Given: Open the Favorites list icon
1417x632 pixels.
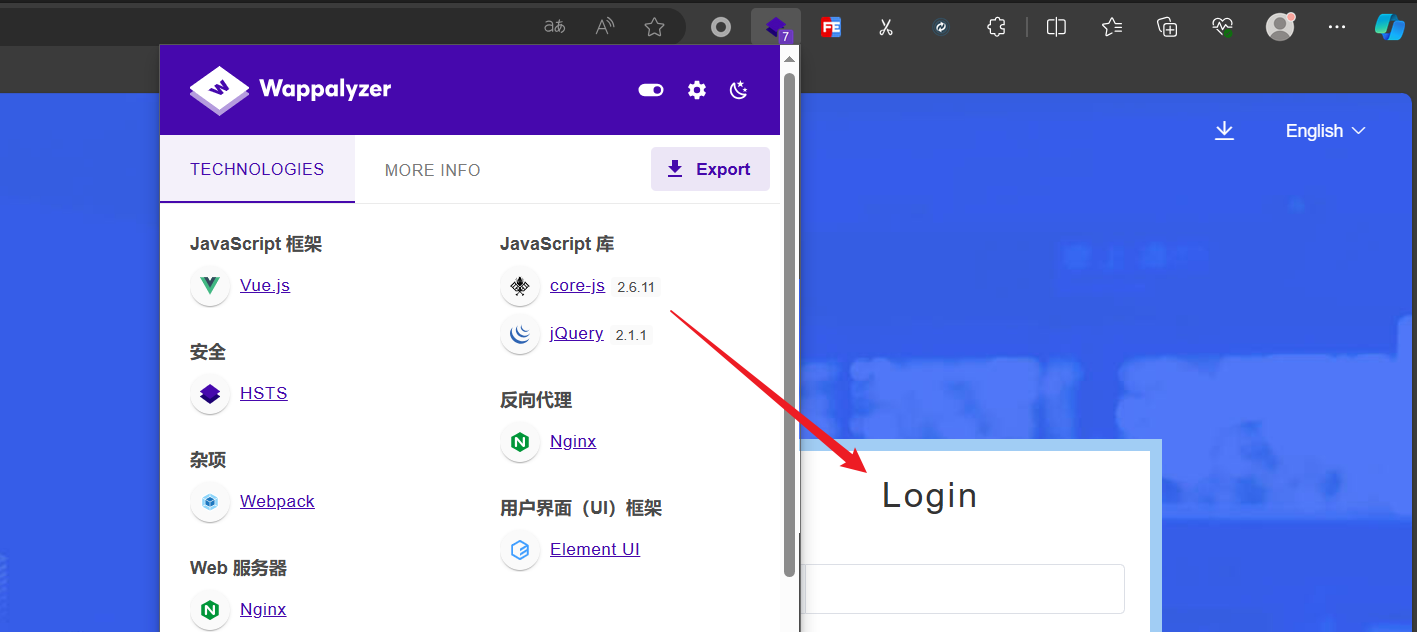Looking at the screenshot, I should coord(1112,27).
